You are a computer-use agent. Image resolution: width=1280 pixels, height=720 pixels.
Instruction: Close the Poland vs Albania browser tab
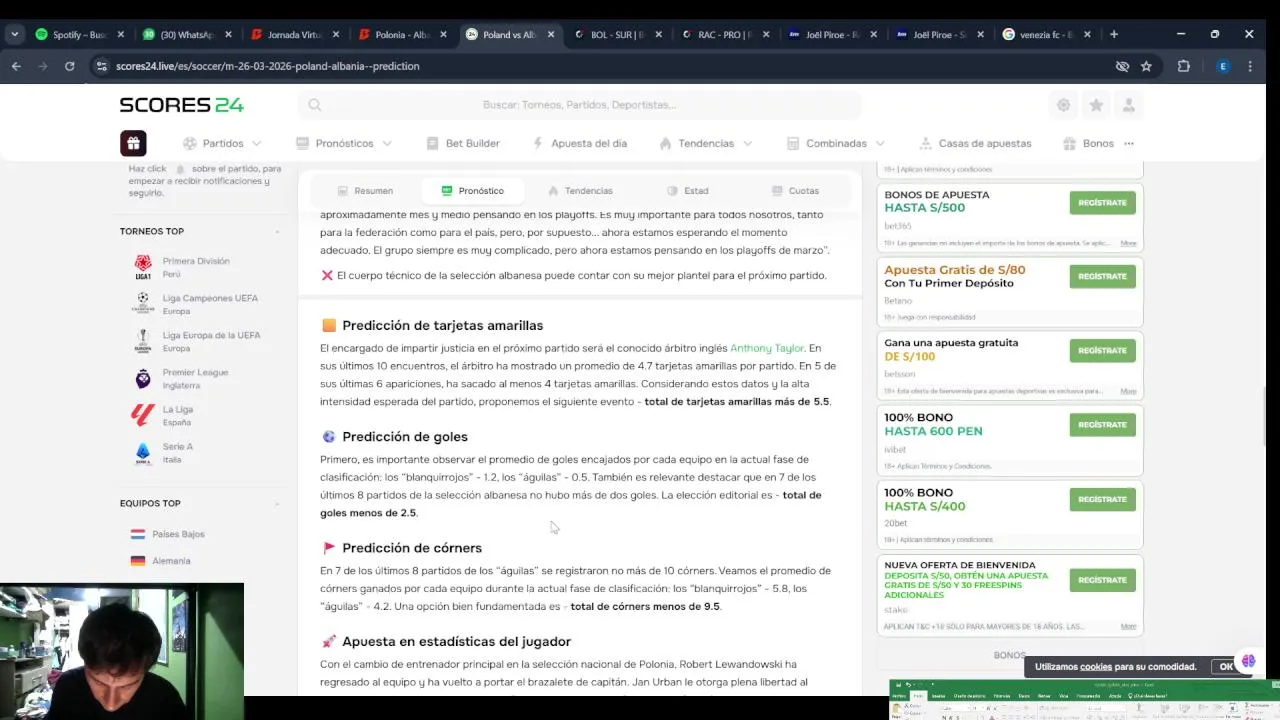551,34
